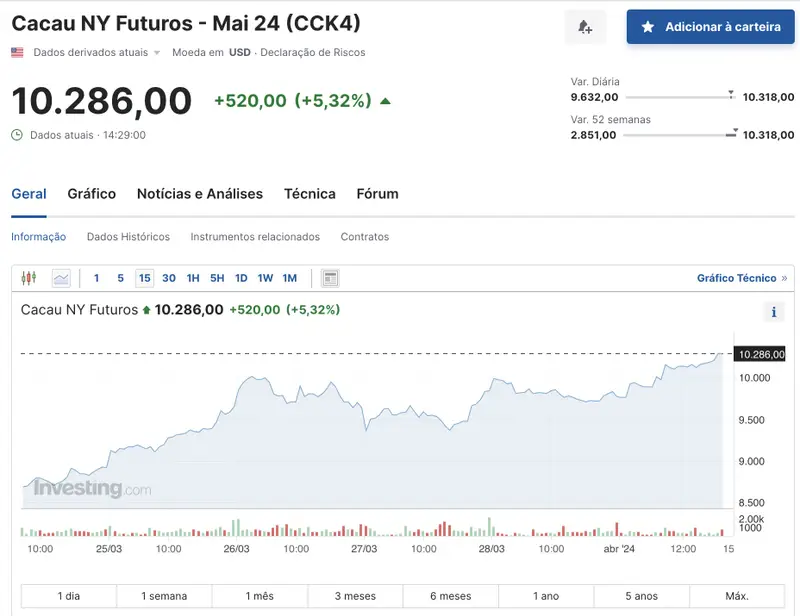Click the green up arrow by price change
The height and width of the screenshot is (616, 800).
386,101
